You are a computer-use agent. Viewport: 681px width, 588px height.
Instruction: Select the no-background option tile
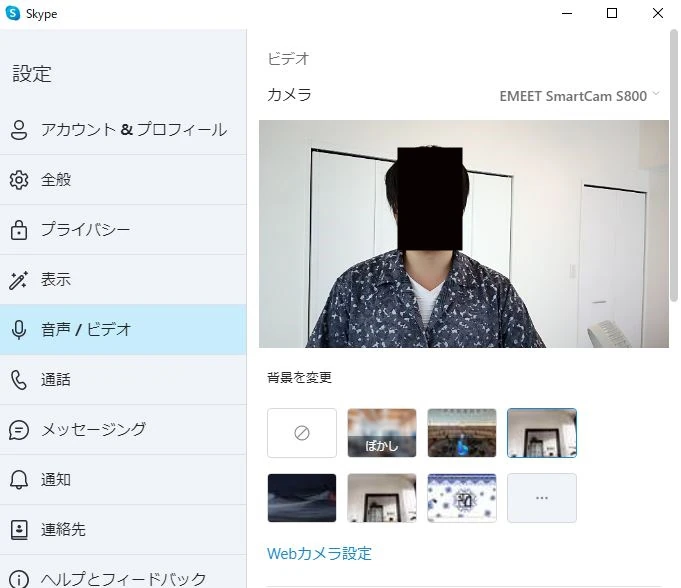(x=302, y=433)
